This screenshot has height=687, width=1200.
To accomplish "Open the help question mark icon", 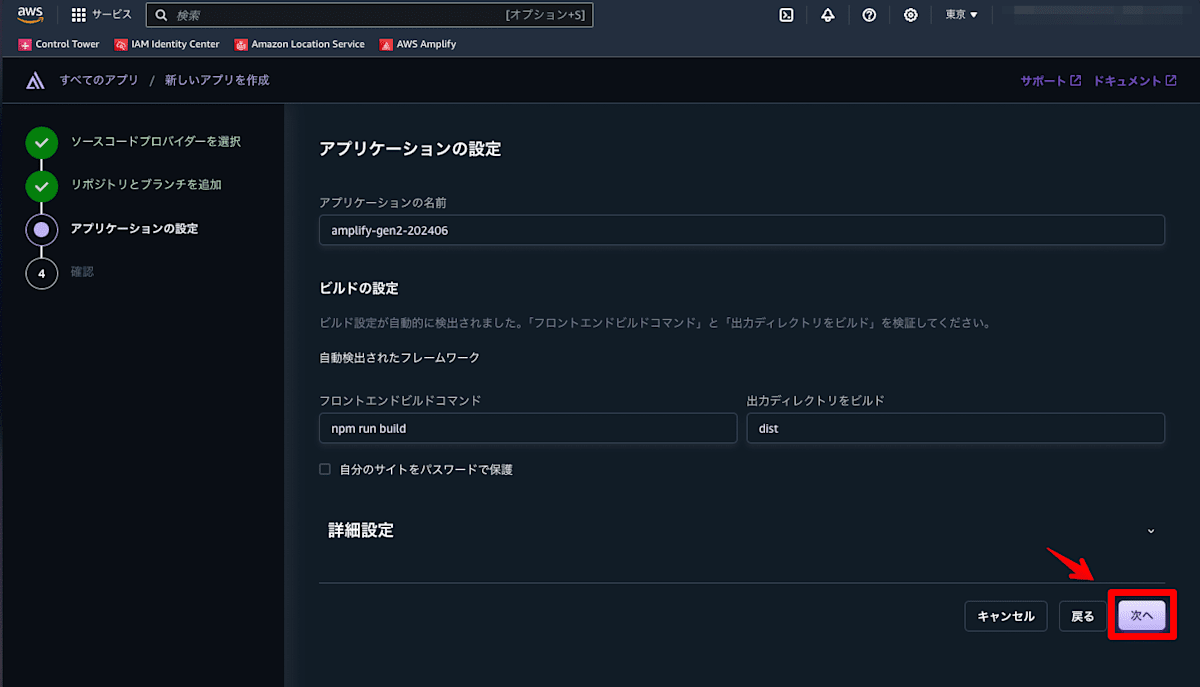I will (870, 15).
